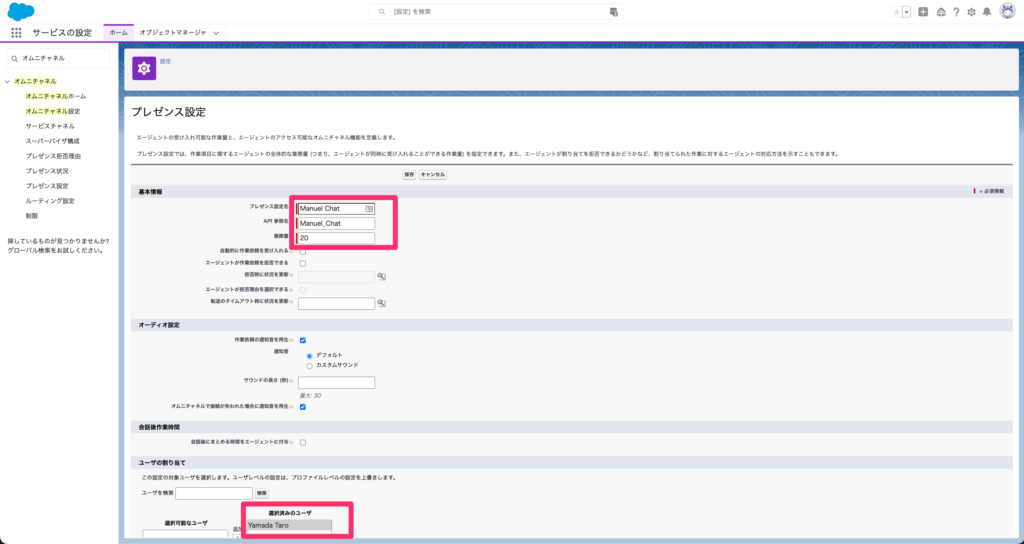Select the カスタムサウンド radio button
The width and height of the screenshot is (1024, 544).
pos(309,365)
